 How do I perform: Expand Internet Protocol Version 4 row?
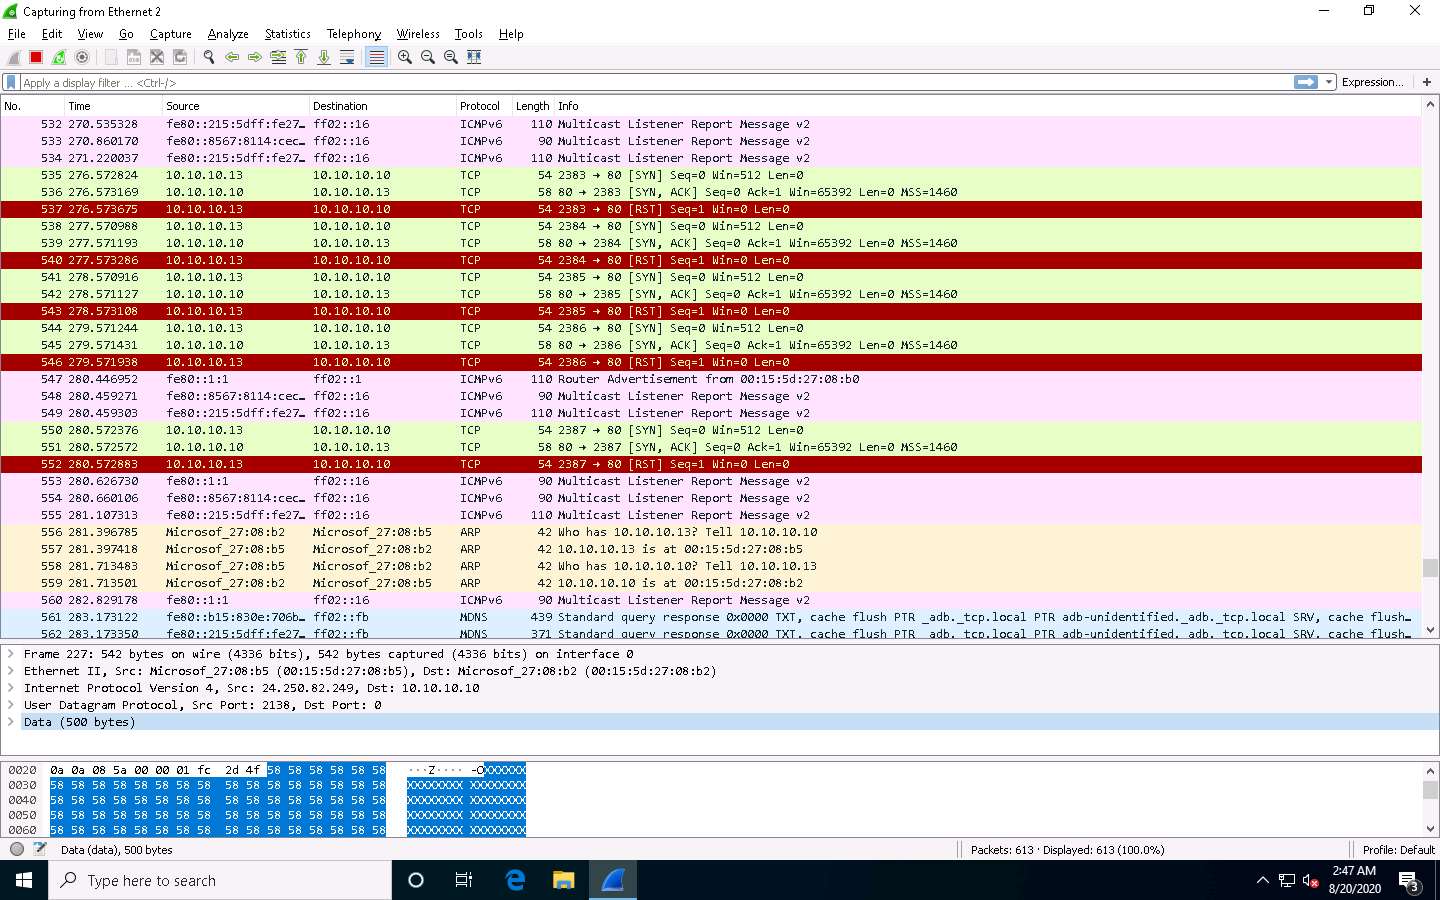click(x=11, y=688)
